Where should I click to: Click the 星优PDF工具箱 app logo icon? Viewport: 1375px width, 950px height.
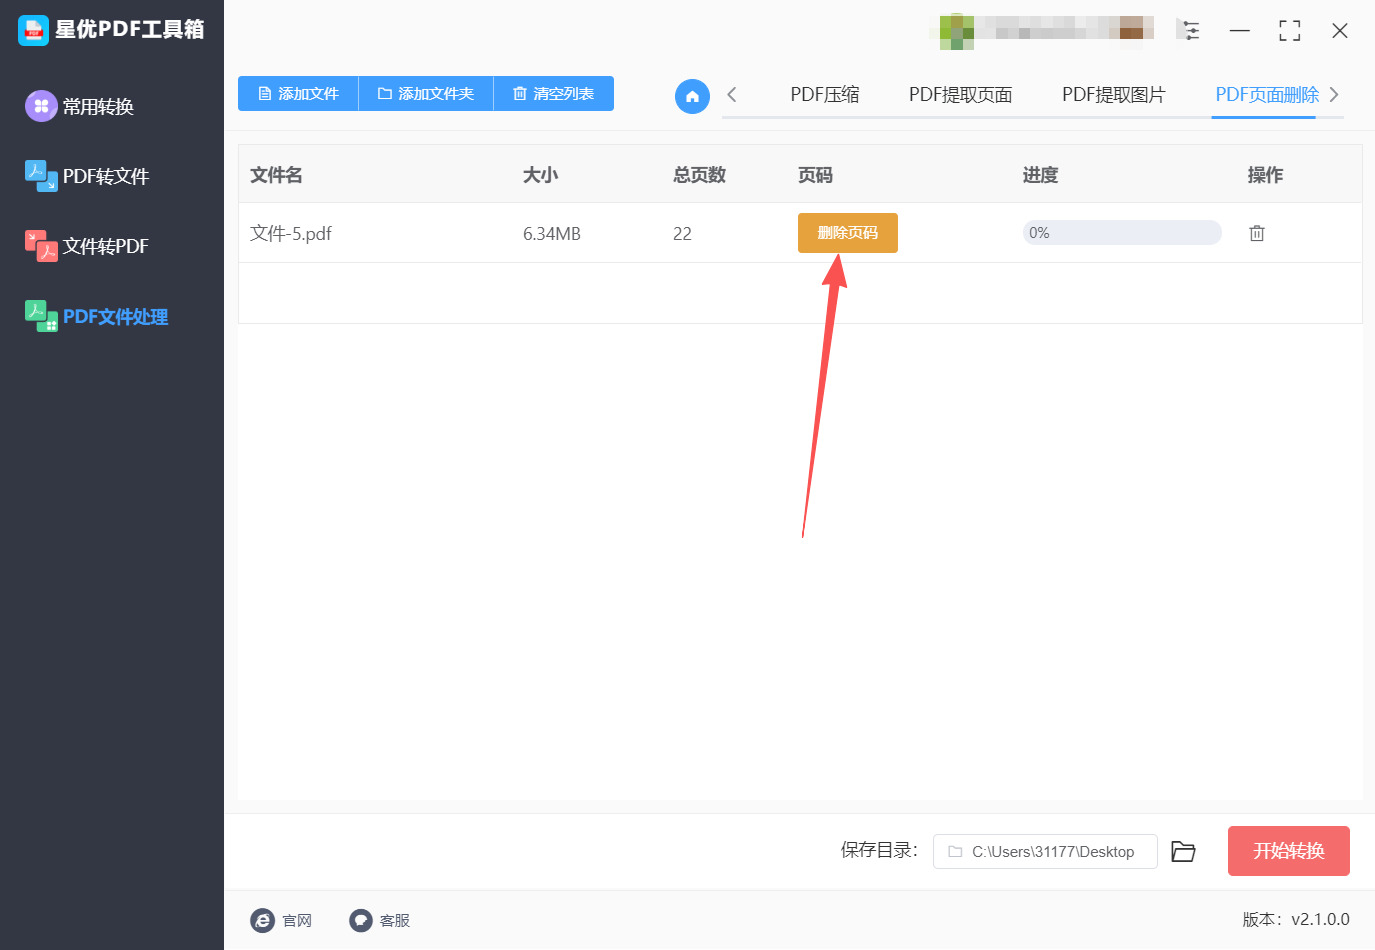click(33, 30)
